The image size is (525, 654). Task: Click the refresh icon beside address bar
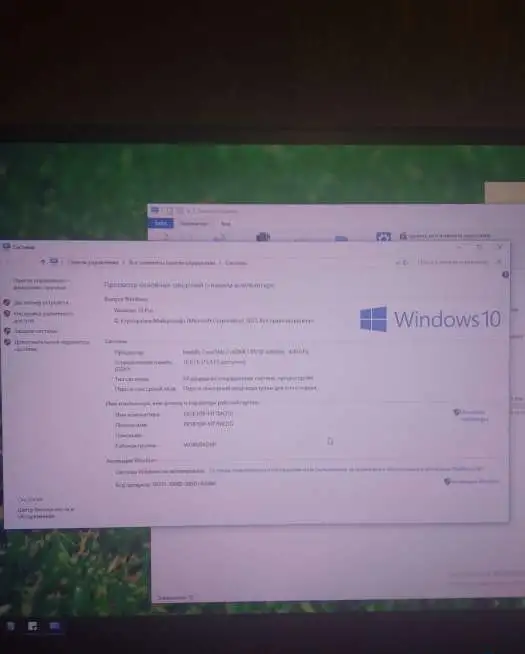[x=405, y=262]
